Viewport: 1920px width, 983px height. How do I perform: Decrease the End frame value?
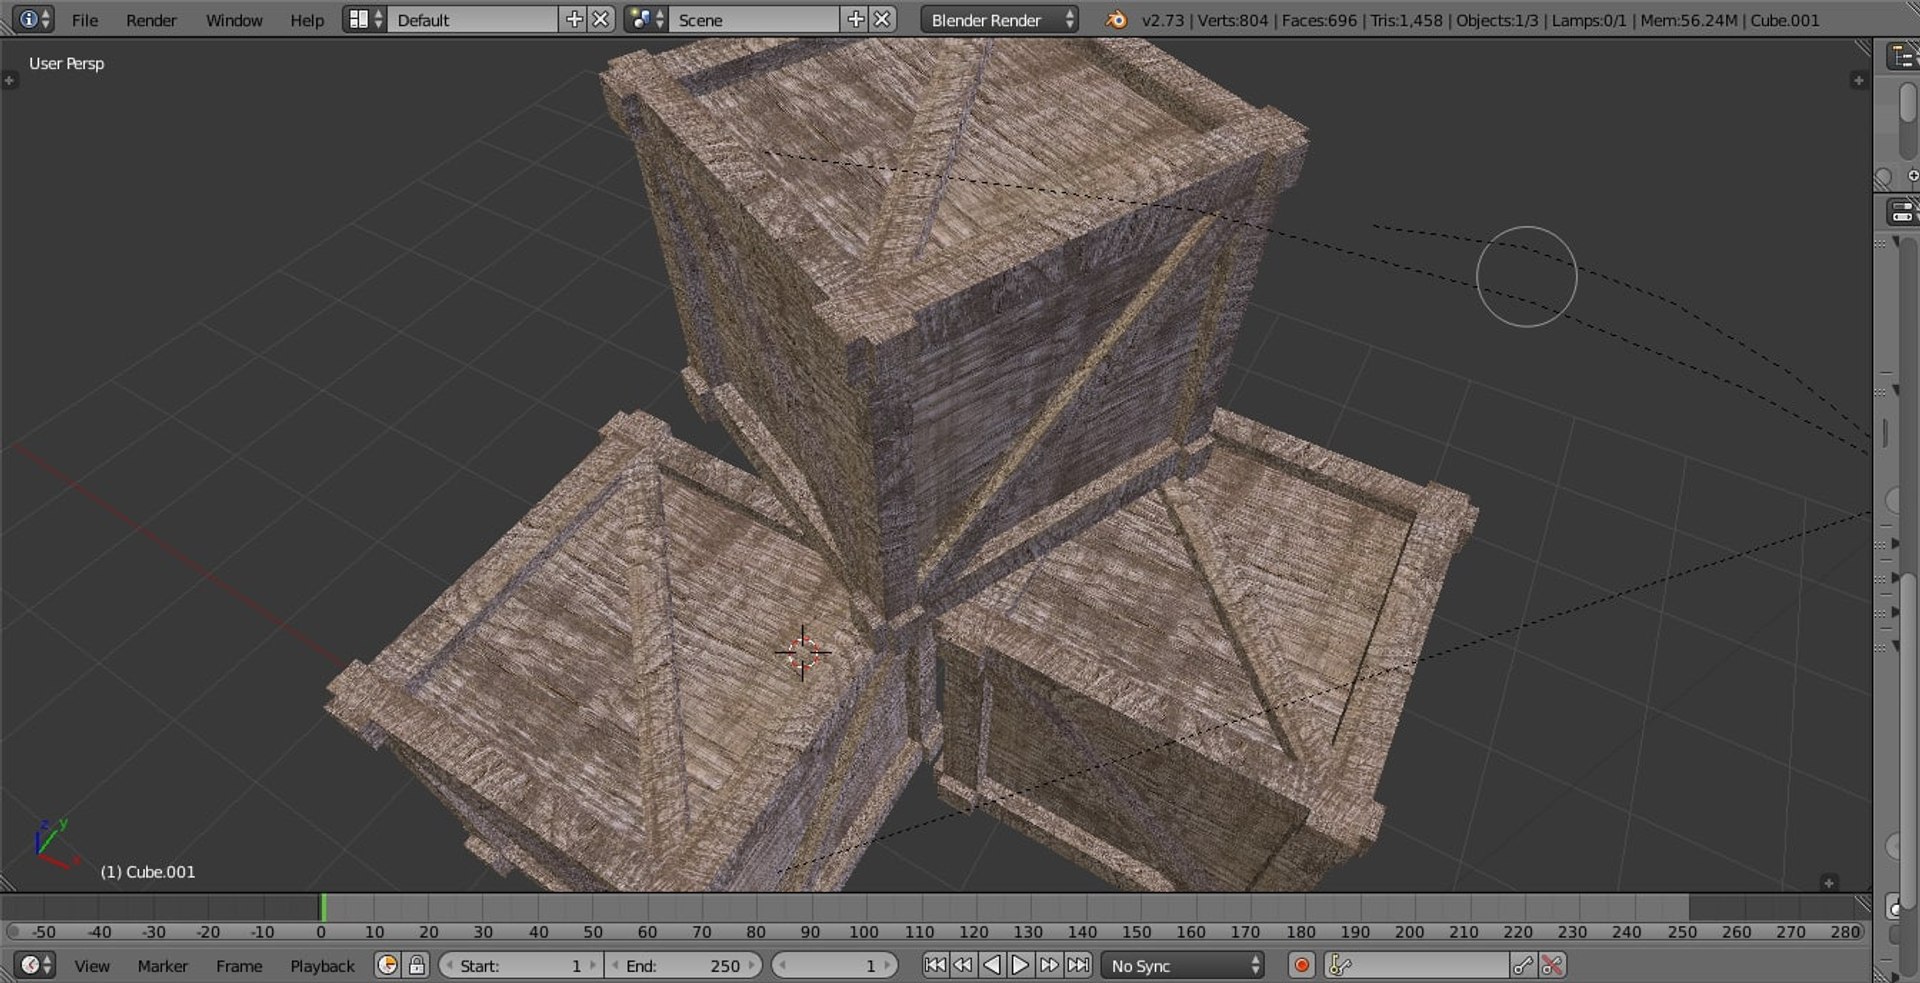pyautogui.click(x=614, y=965)
